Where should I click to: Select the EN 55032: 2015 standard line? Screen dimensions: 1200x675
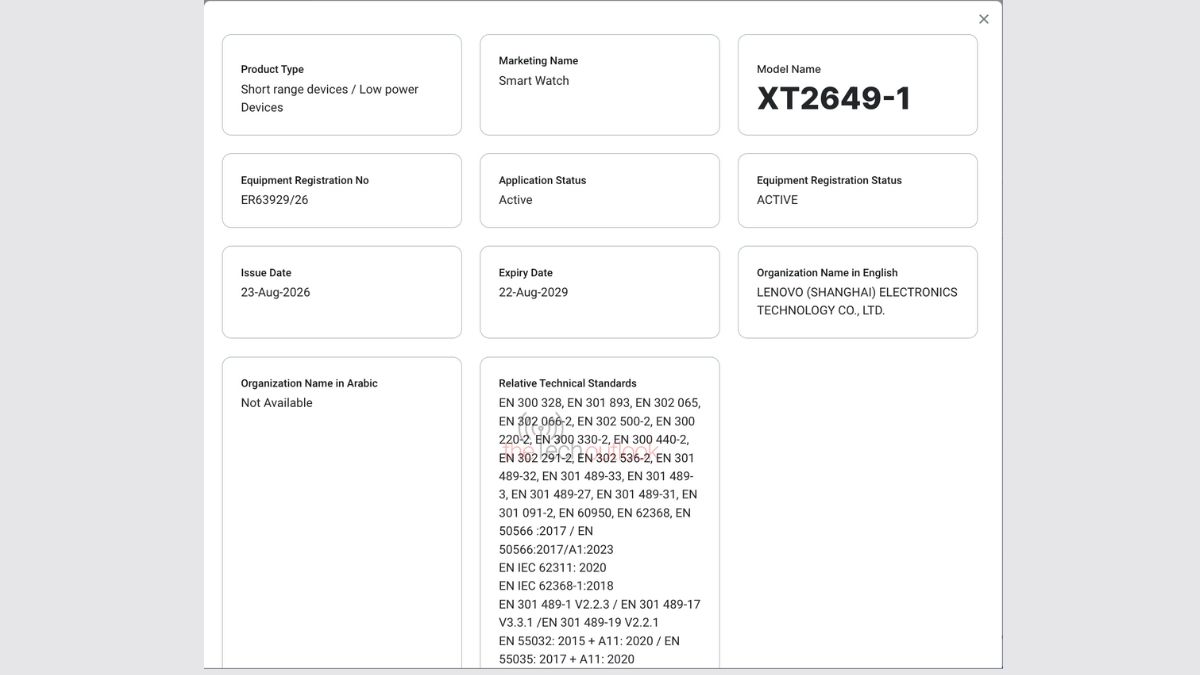click(589, 641)
